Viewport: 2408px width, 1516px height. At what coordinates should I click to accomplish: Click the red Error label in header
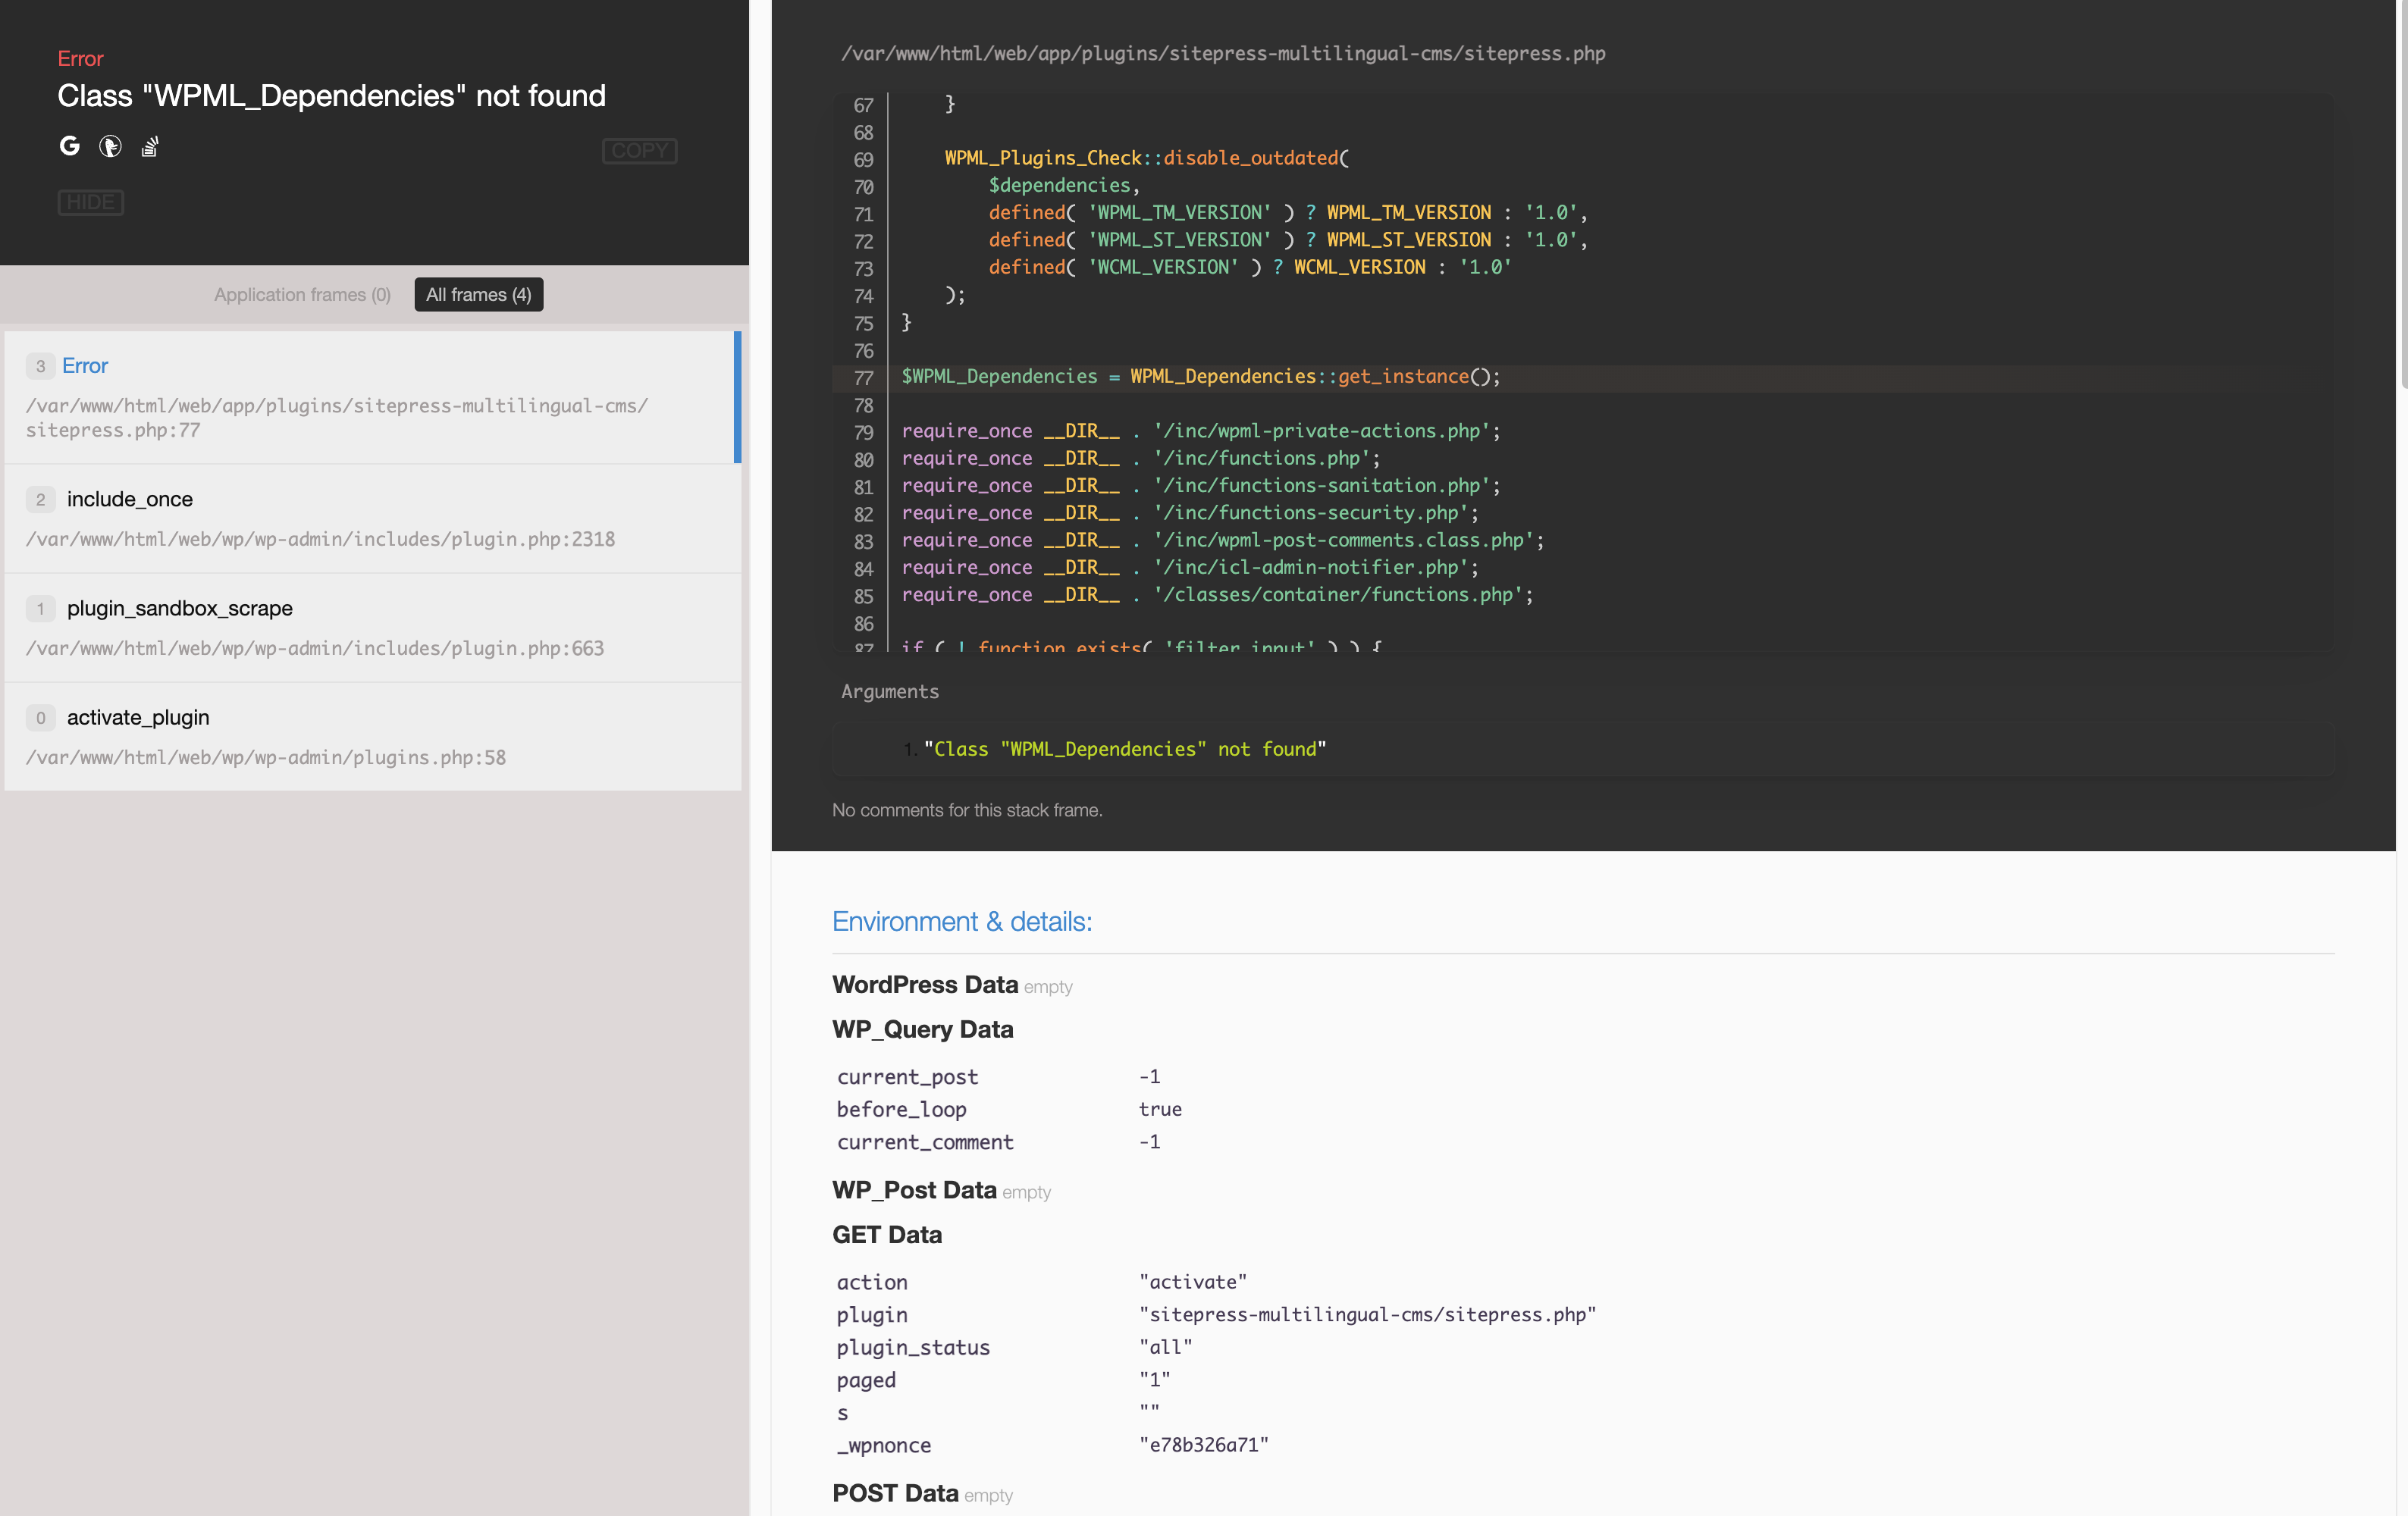point(80,58)
